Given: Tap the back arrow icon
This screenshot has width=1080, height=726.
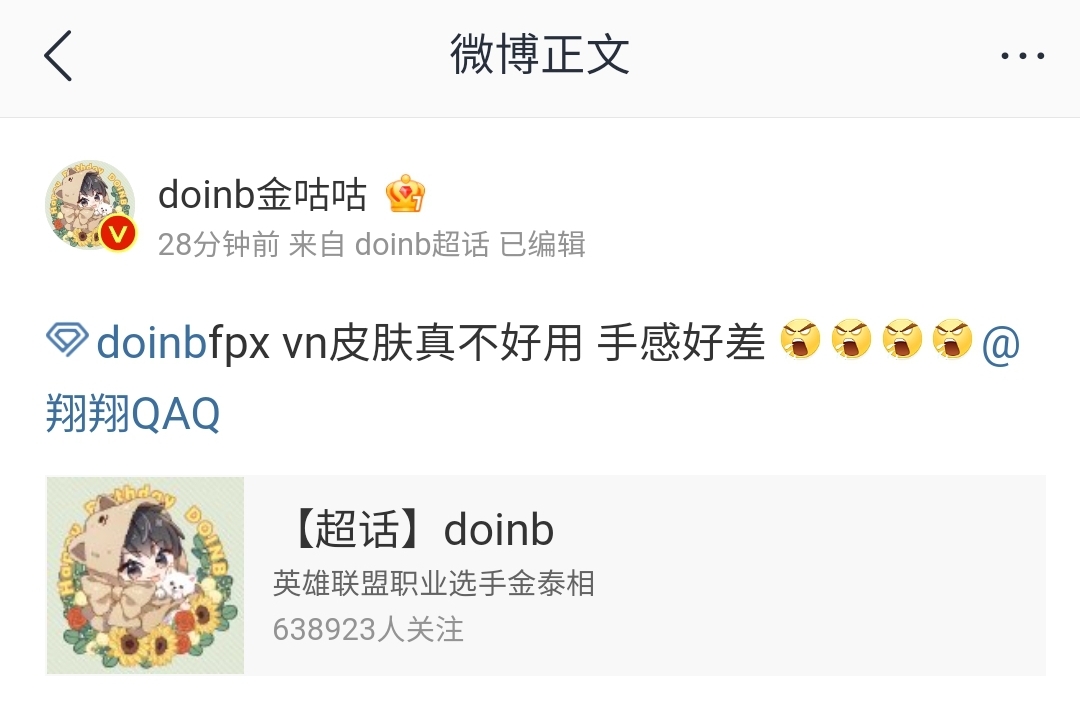Looking at the screenshot, I should [x=58, y=56].
